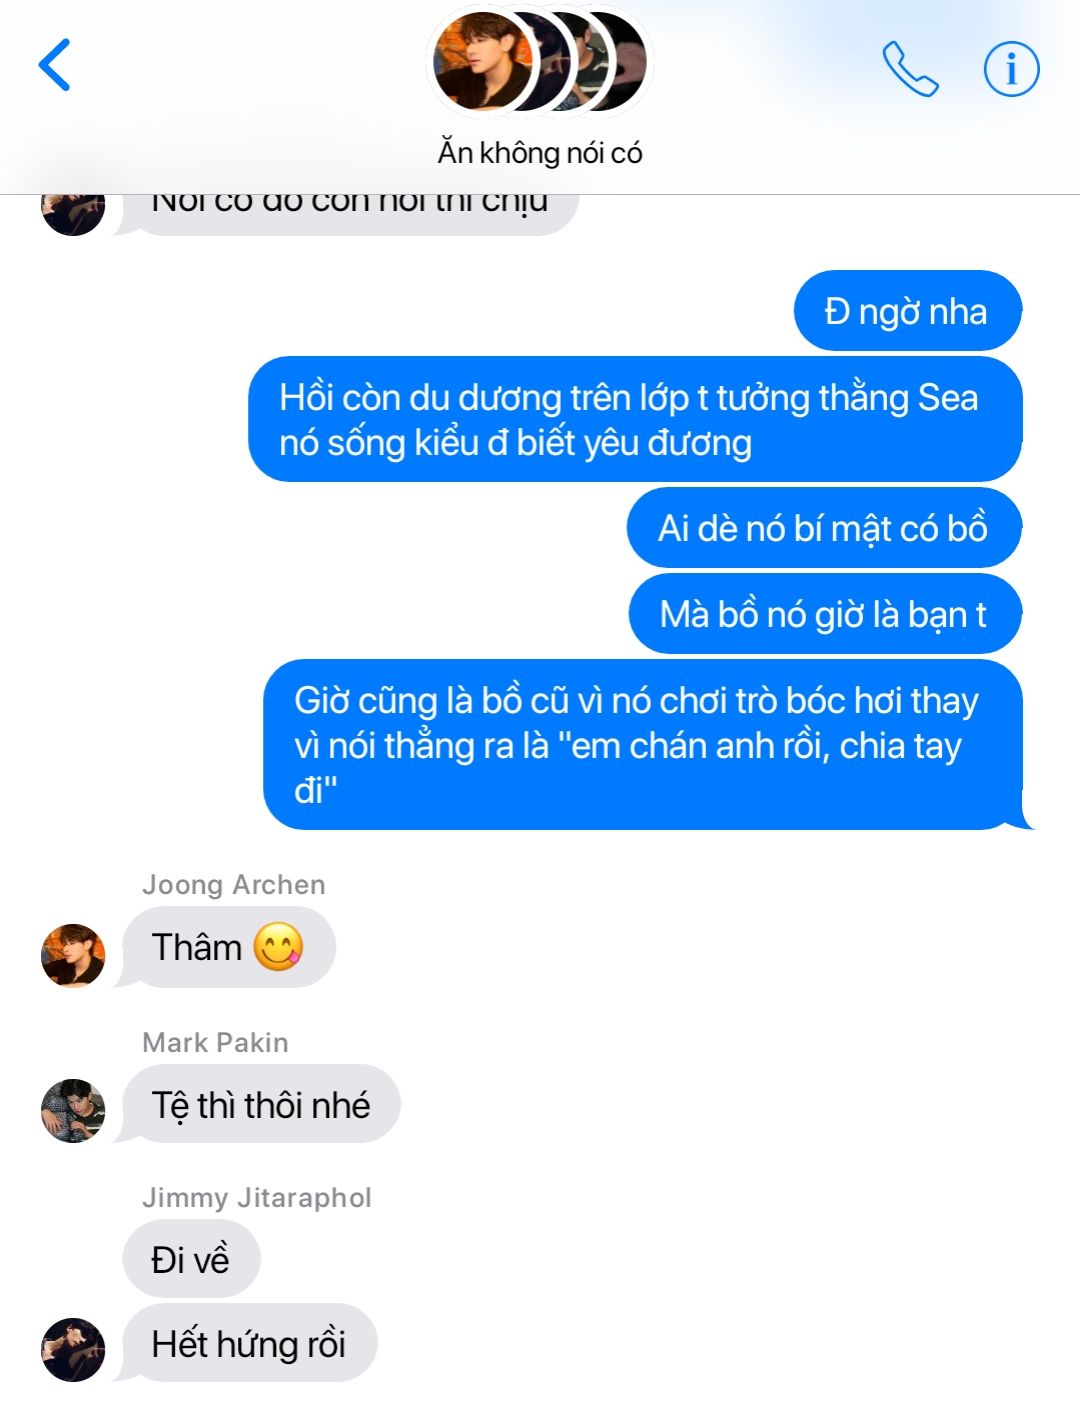The width and height of the screenshot is (1080, 1405).
Task: Tap avatar next to partially hidden top message
Action: coord(73,212)
